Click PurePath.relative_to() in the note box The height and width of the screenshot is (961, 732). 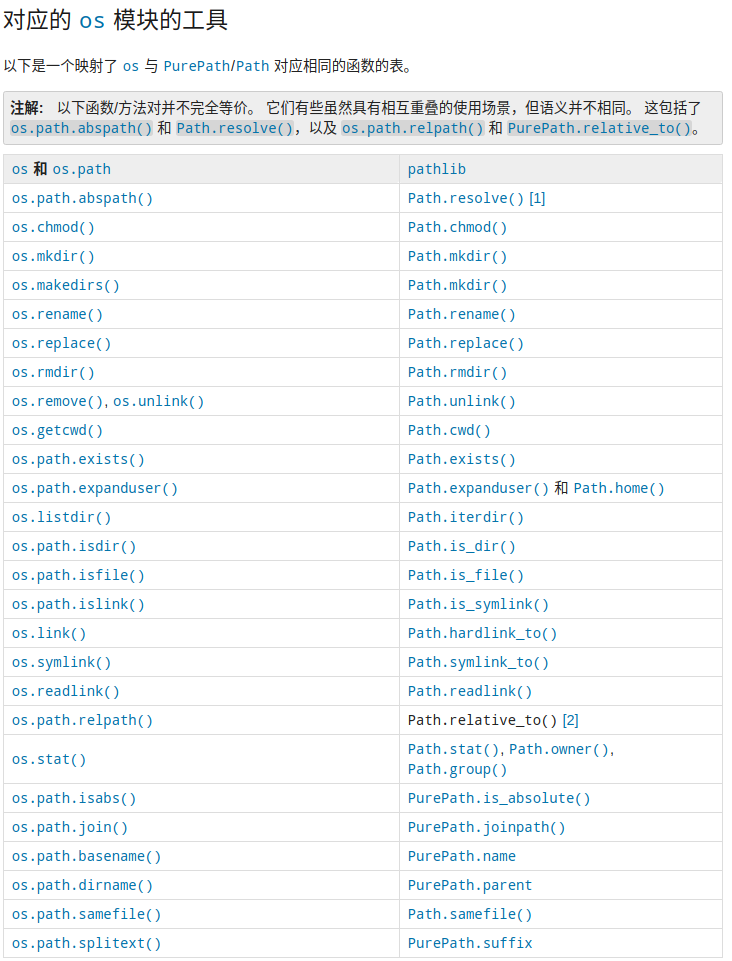[x=600, y=128]
